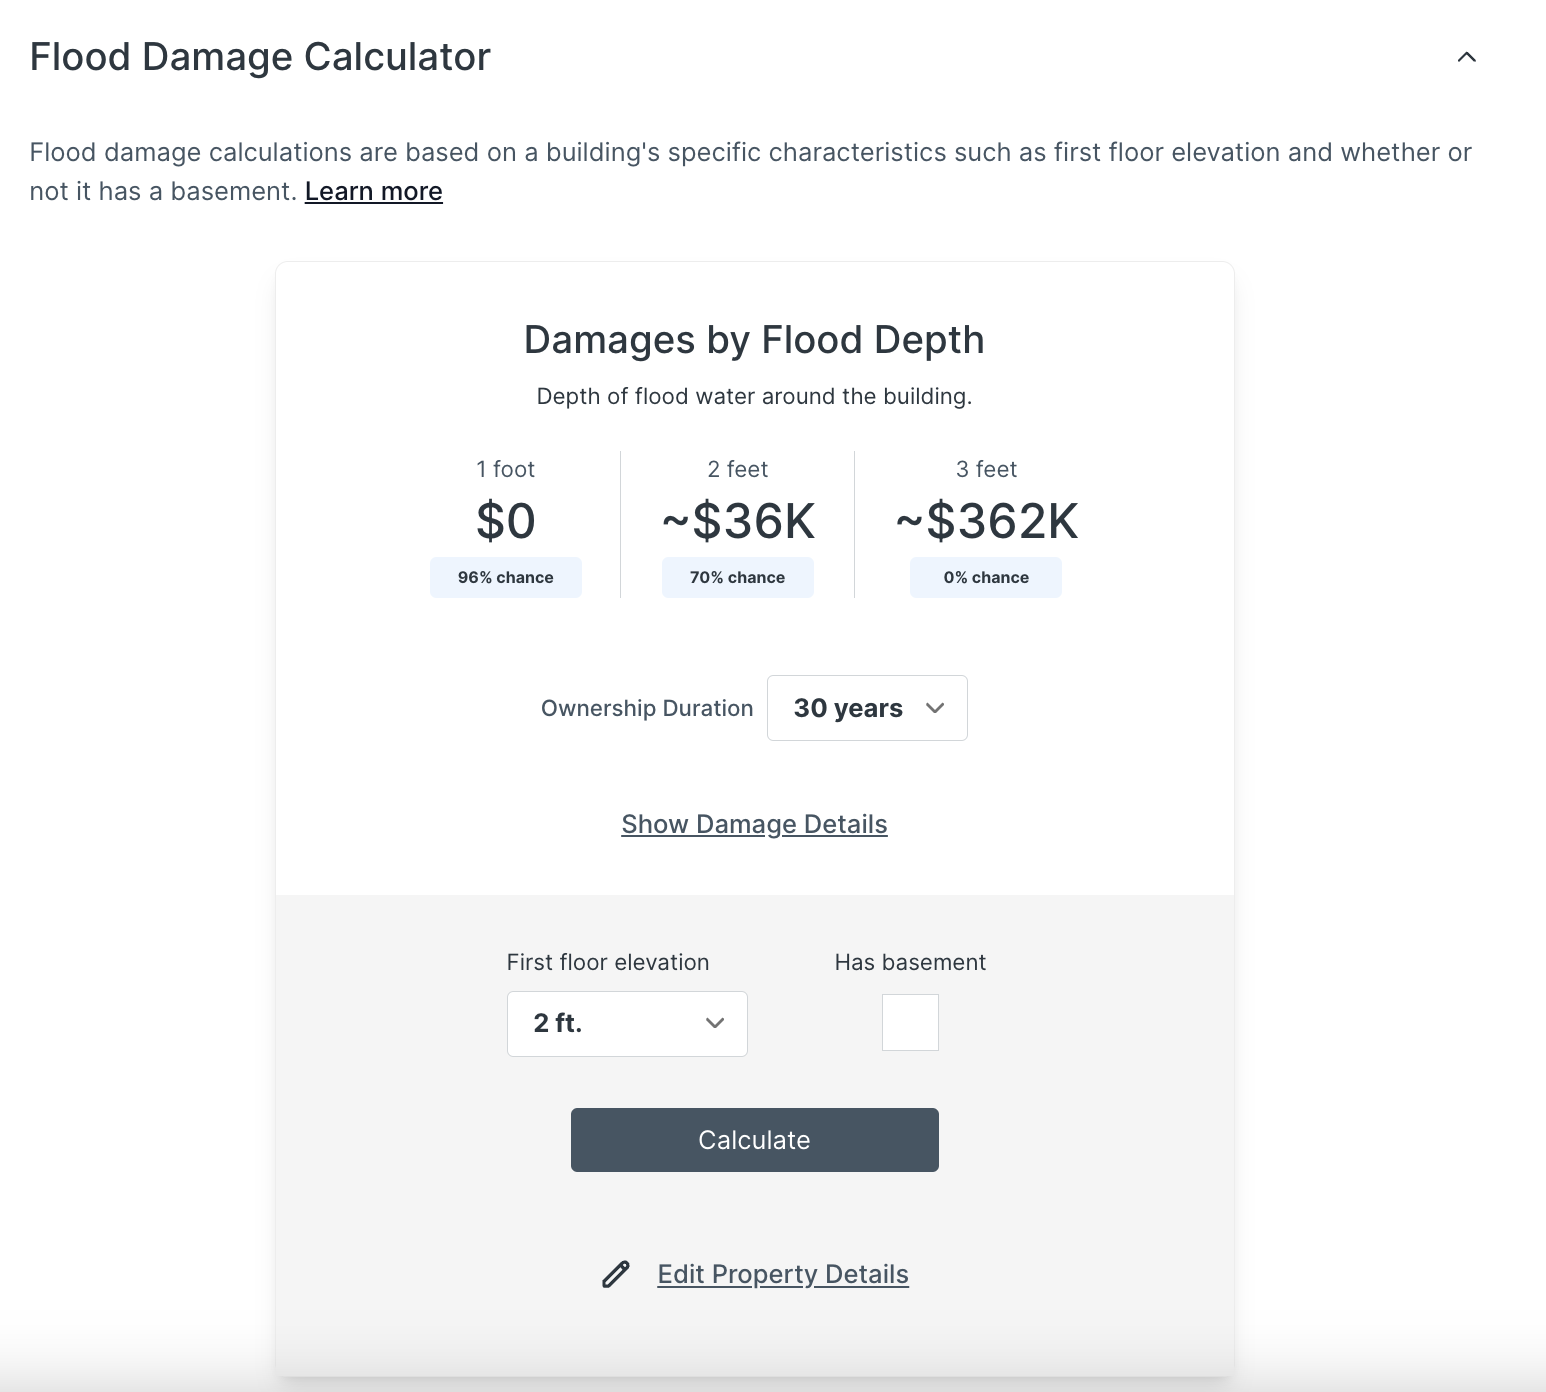
Task: Click the chevron next to 30 years
Action: [x=936, y=708]
